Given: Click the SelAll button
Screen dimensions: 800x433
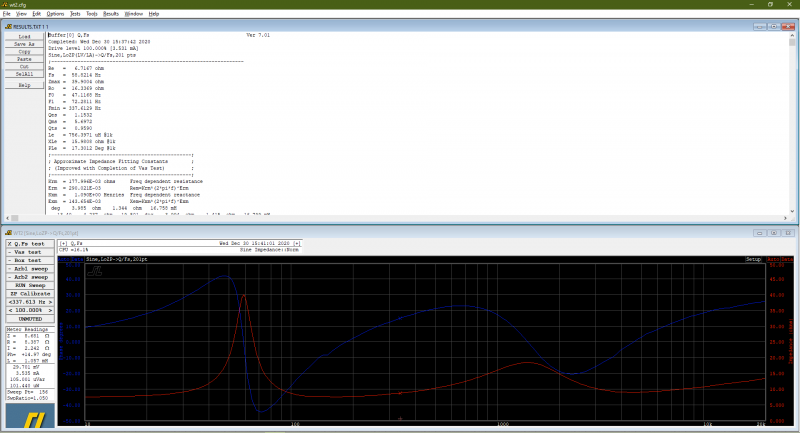Looking at the screenshot, I should point(24,74).
